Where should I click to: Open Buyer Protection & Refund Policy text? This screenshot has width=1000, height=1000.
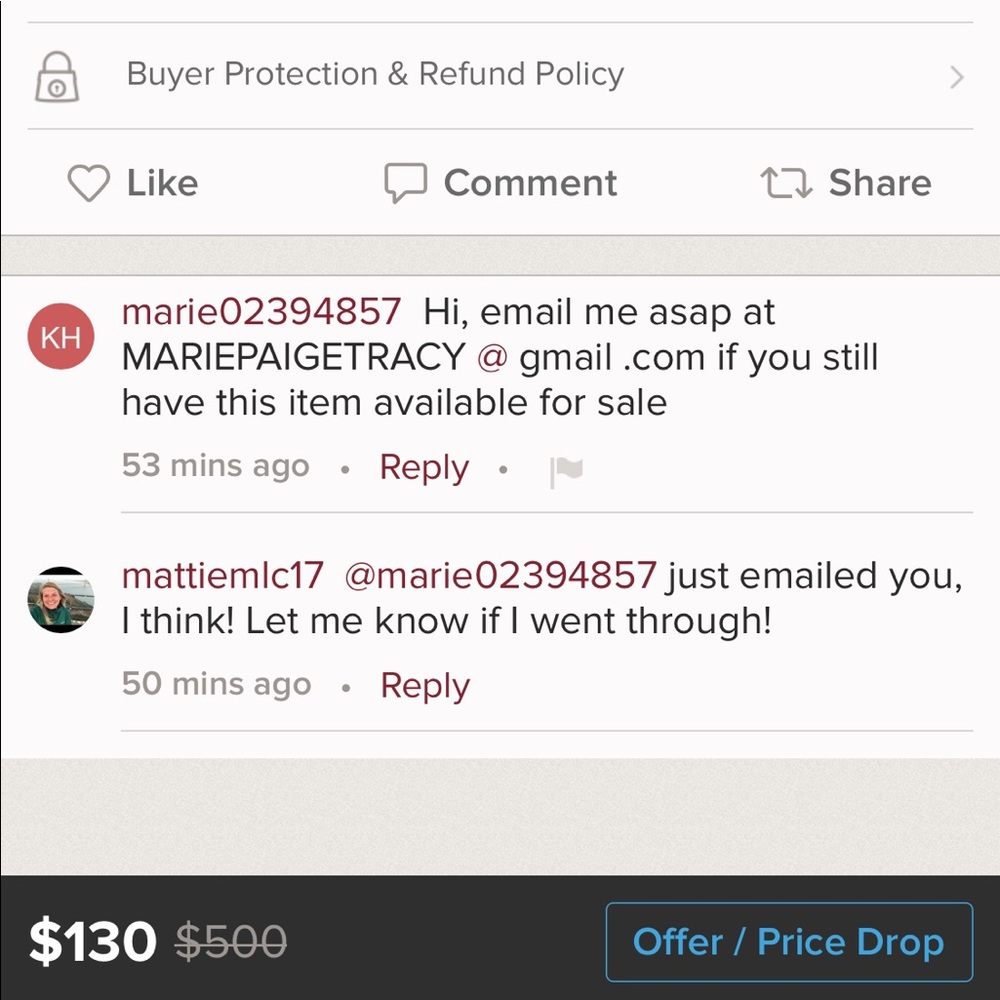[375, 74]
